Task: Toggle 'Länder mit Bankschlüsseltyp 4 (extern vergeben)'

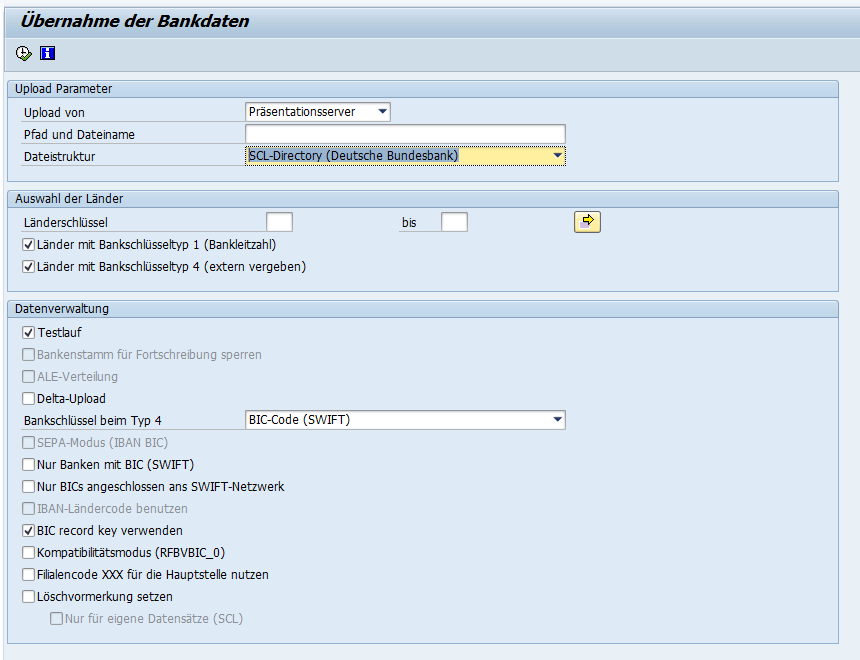Action: click(x=28, y=267)
